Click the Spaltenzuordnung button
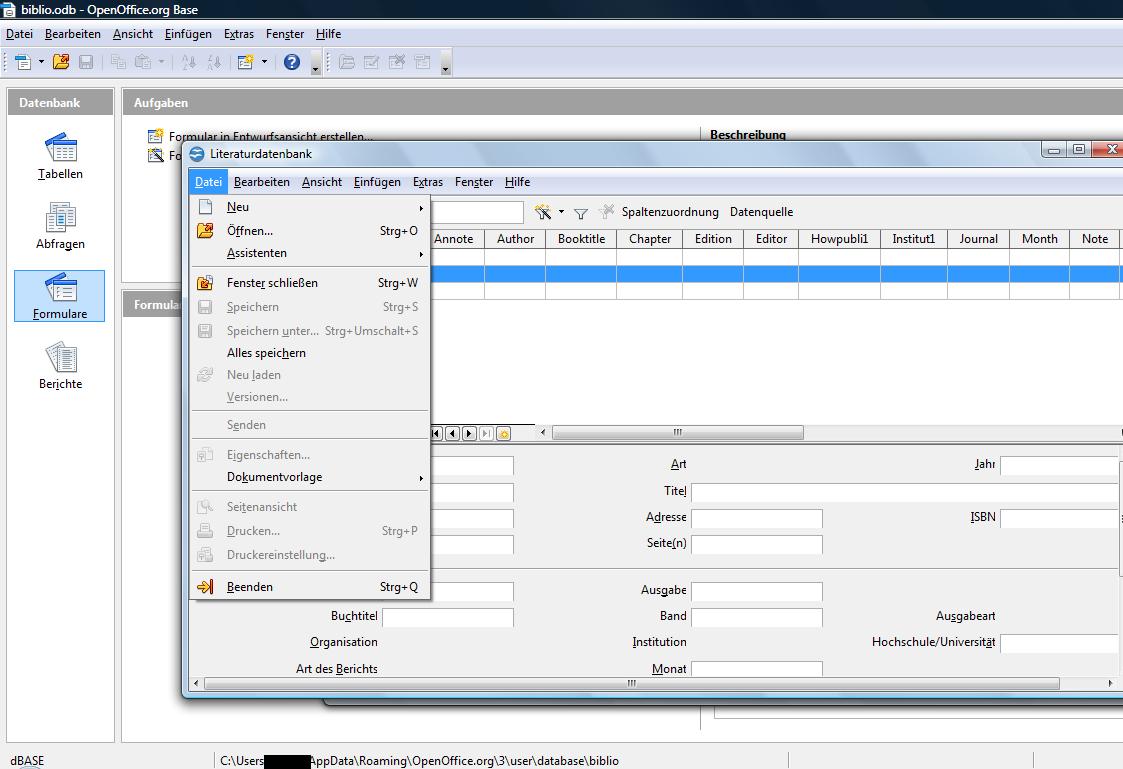The image size is (1123, 769). click(x=669, y=212)
